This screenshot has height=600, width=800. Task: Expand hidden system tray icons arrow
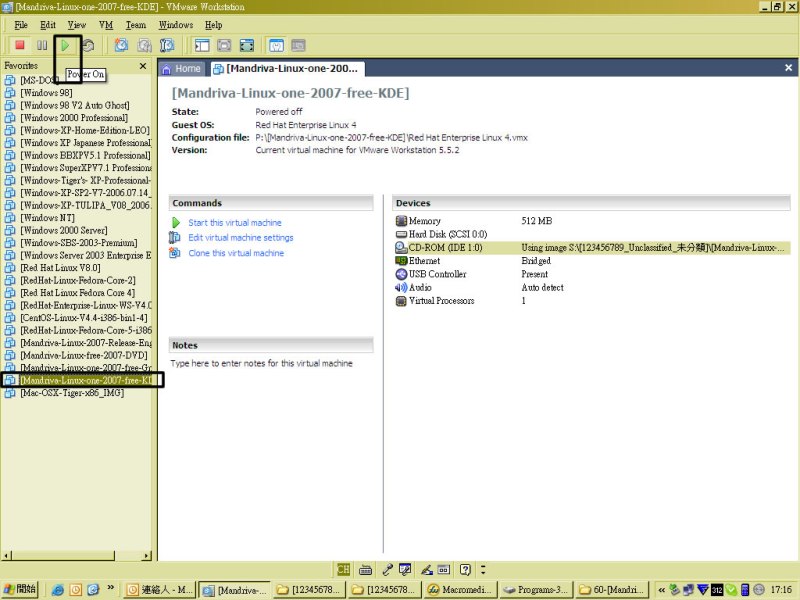661,590
